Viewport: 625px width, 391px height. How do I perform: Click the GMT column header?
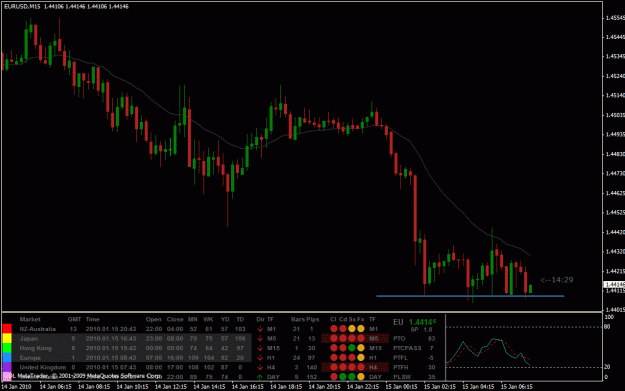pyautogui.click(x=74, y=319)
